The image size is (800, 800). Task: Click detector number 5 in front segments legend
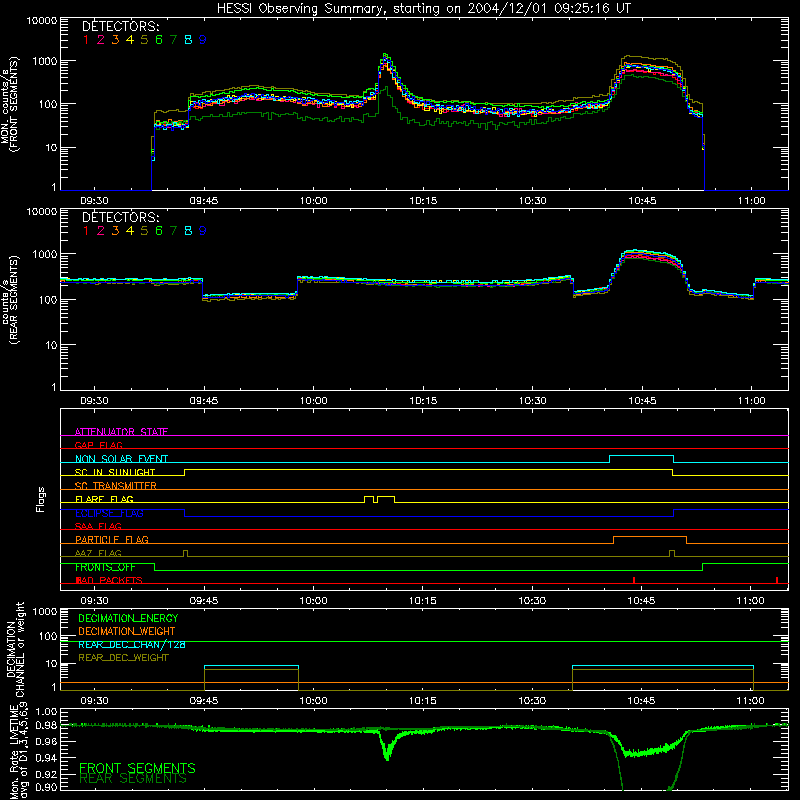click(144, 40)
